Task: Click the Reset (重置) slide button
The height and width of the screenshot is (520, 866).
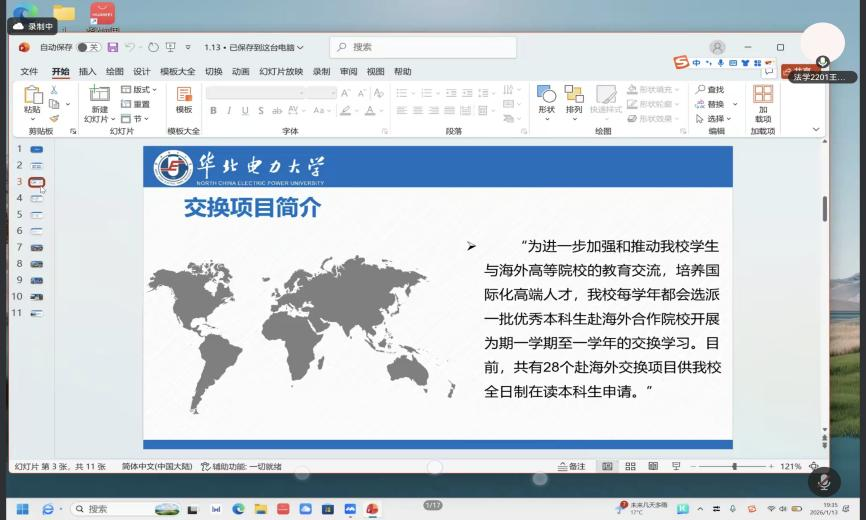Action: click(x=137, y=104)
